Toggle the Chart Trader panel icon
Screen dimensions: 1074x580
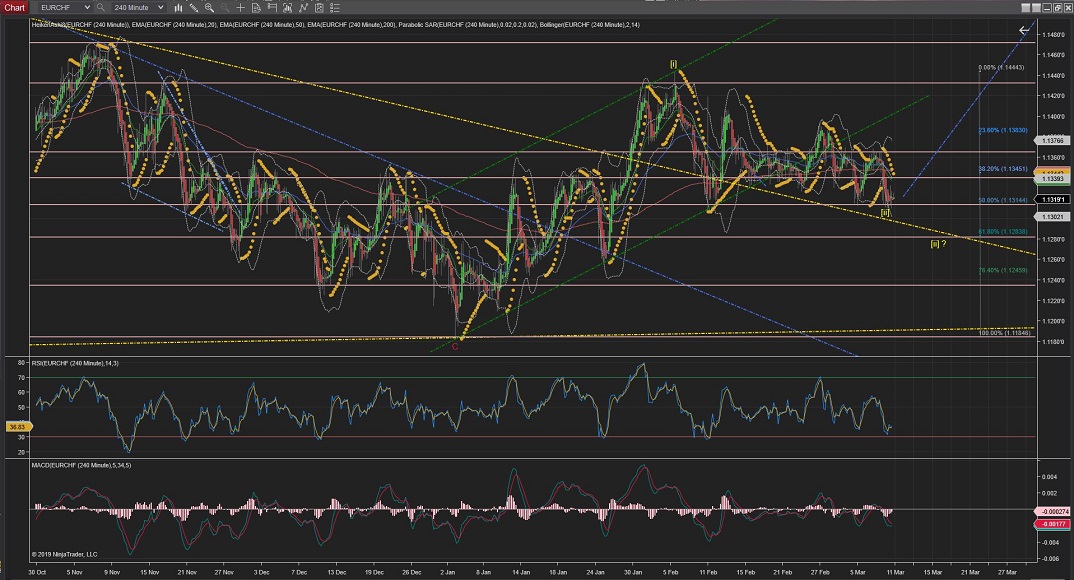272,8
